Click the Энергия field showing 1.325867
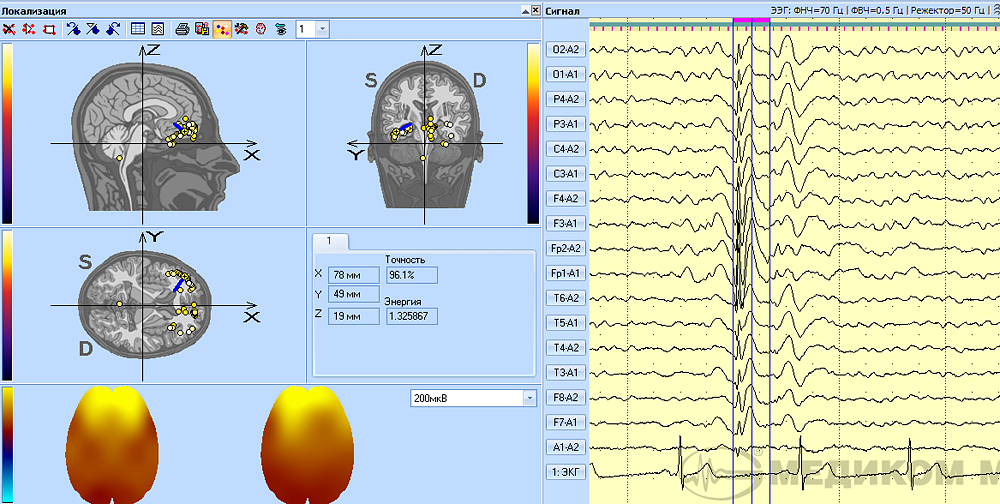The image size is (1000, 504). (411, 316)
